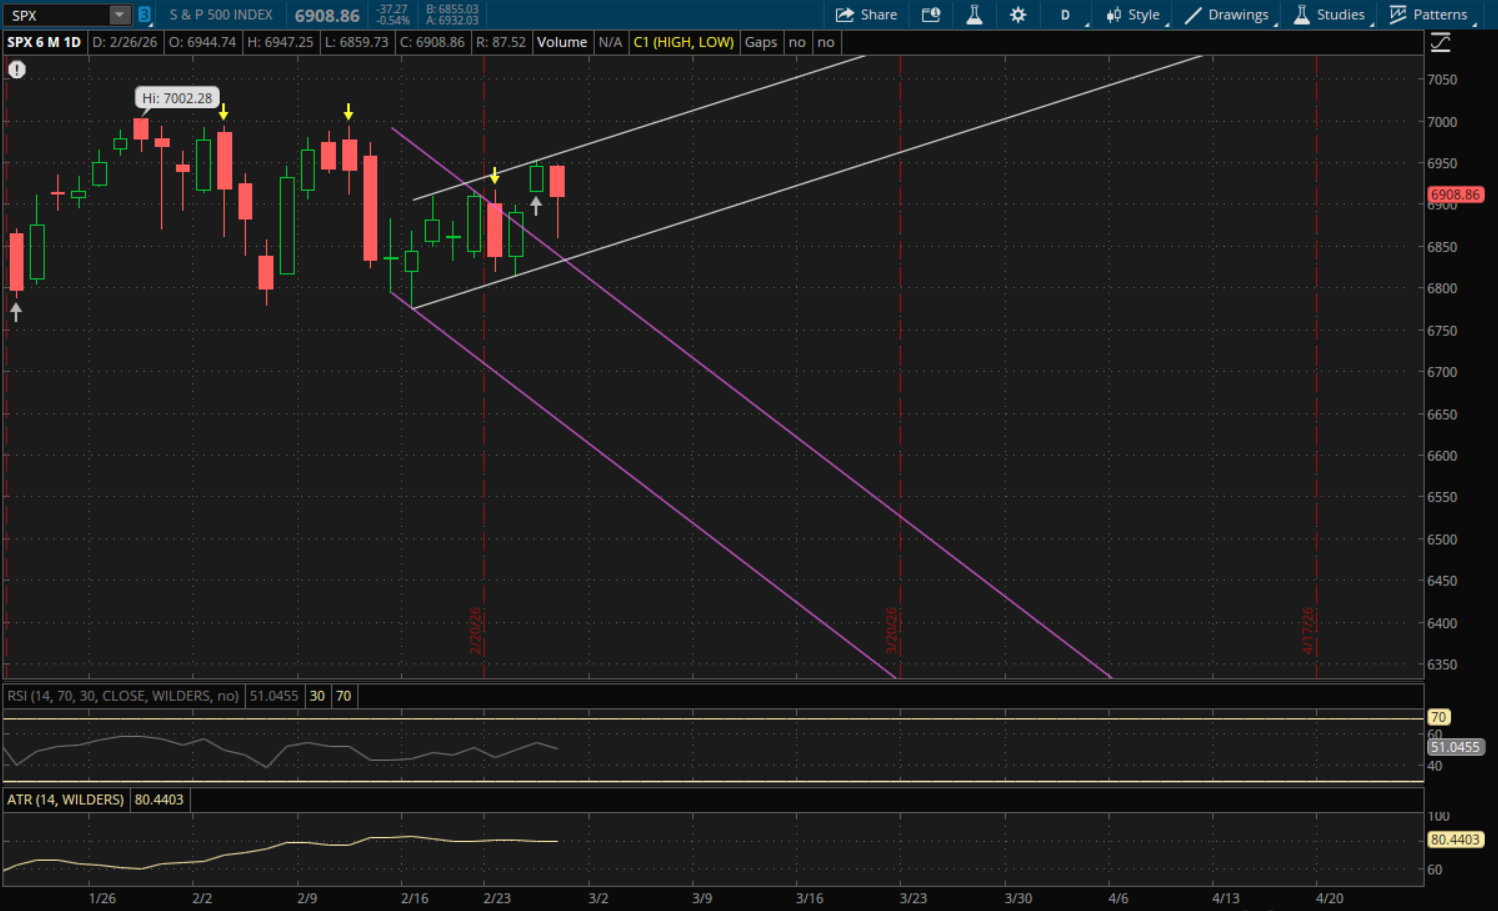The image size is (1498, 911).
Task: Click the flask icon beside the gear
Action: coord(974,15)
